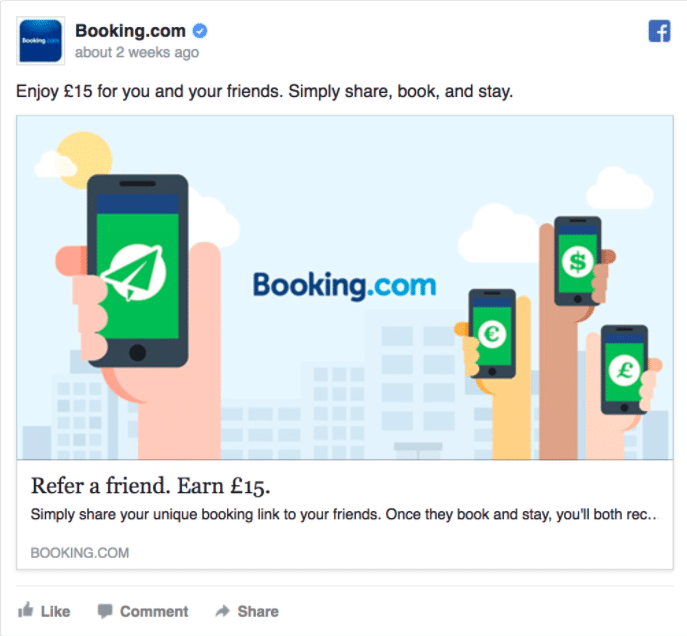Screen dimensions: 687x636
Task: Click the BOOKING.COM domain link
Action: tap(80, 553)
